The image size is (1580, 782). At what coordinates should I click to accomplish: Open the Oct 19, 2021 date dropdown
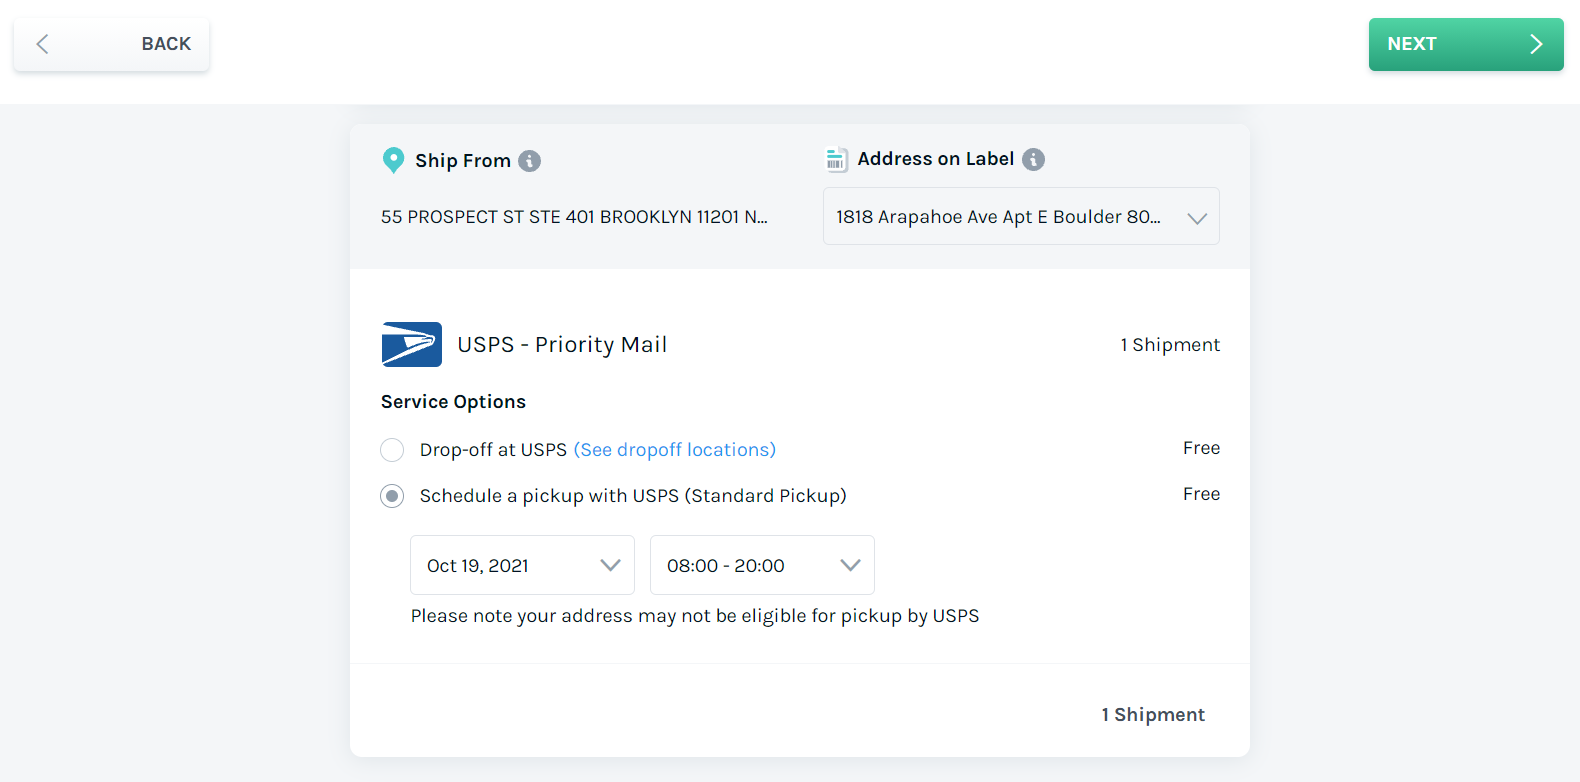point(522,565)
